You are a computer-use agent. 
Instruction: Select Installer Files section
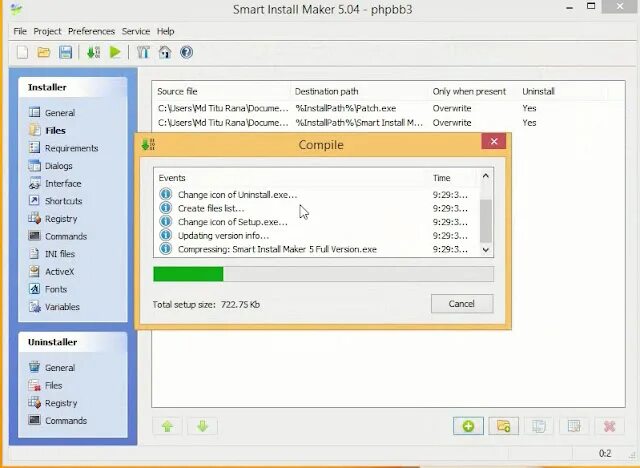pos(47,131)
